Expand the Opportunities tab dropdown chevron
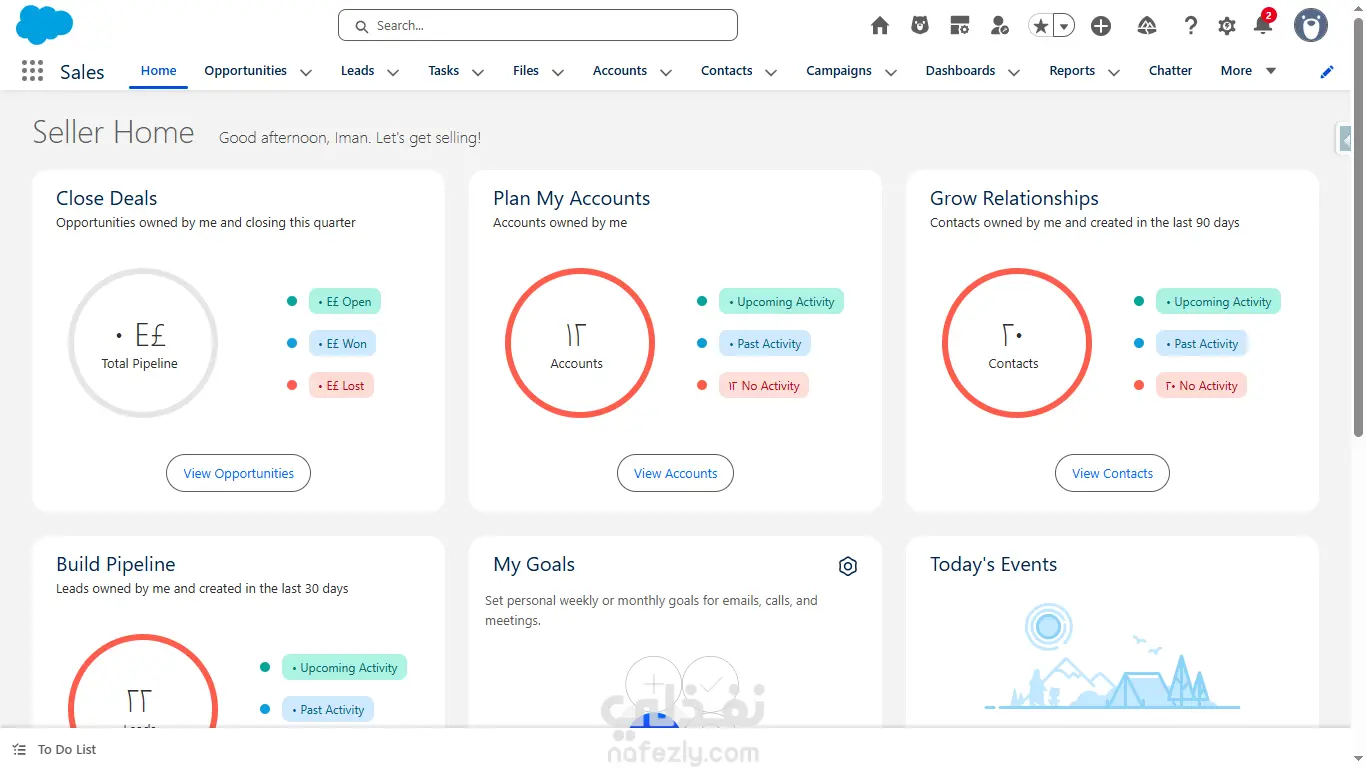 [x=306, y=72]
